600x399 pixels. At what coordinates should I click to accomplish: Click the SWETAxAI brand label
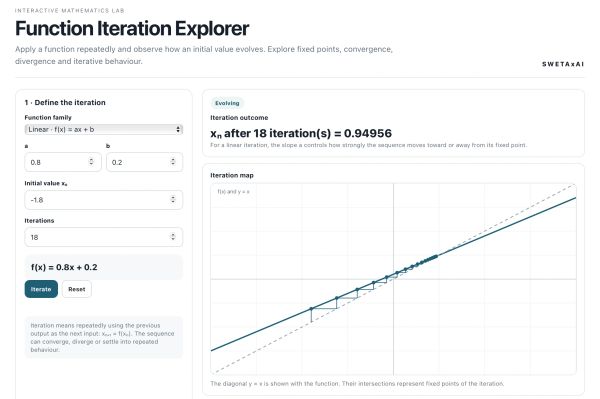[x=563, y=64]
